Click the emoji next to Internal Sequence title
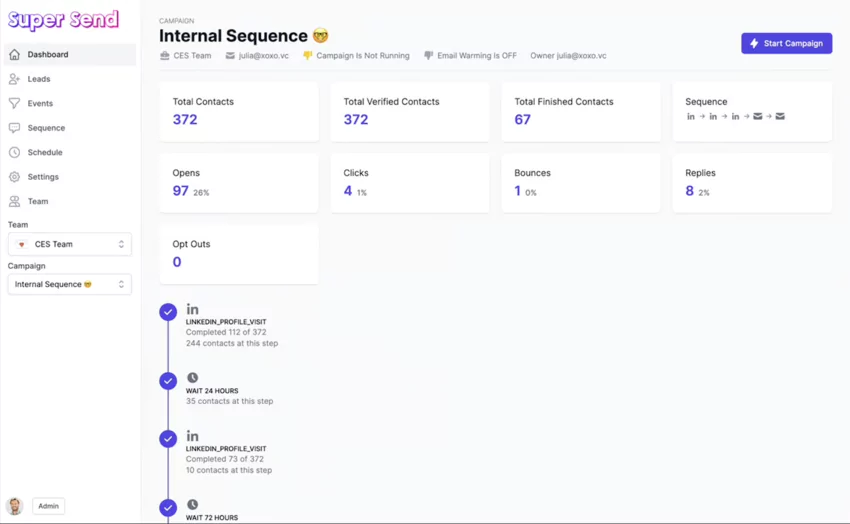Image resolution: width=850 pixels, height=524 pixels. [x=320, y=36]
